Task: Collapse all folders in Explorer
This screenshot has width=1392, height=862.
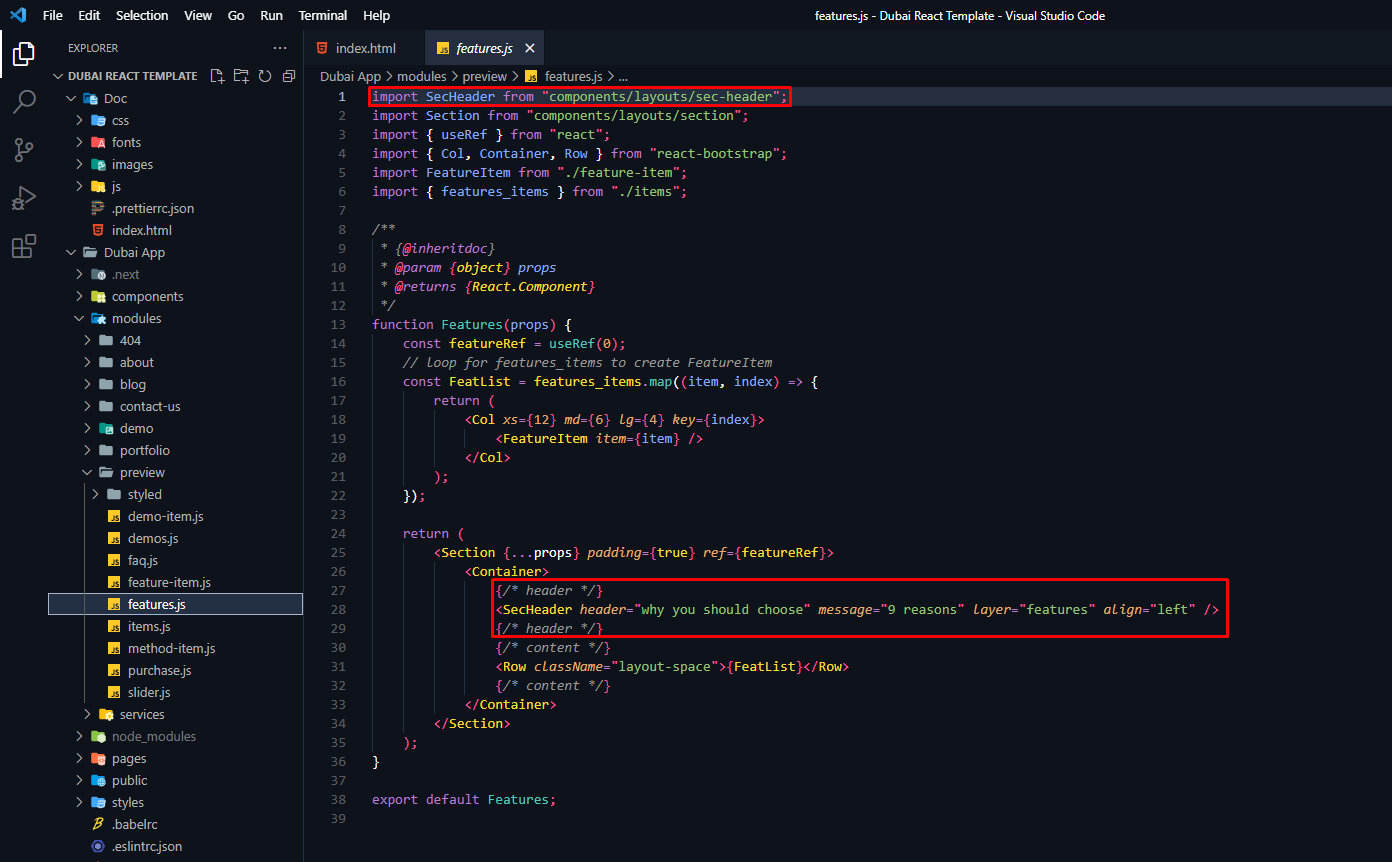Action: click(289, 76)
